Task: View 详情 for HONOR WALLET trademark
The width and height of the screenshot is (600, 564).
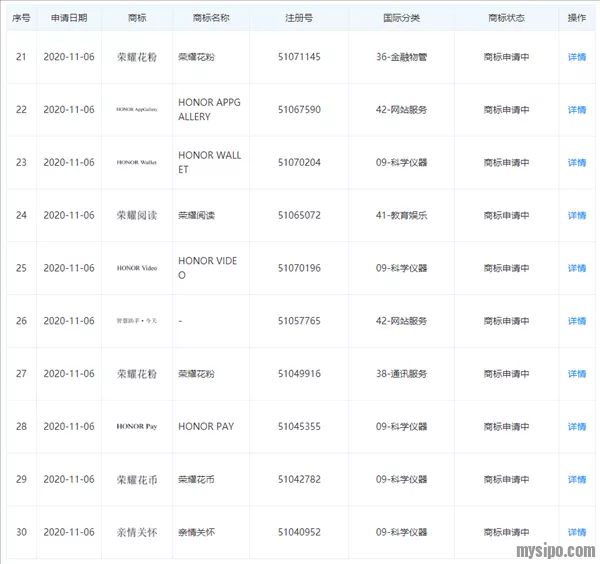Action: pyautogui.click(x=576, y=163)
